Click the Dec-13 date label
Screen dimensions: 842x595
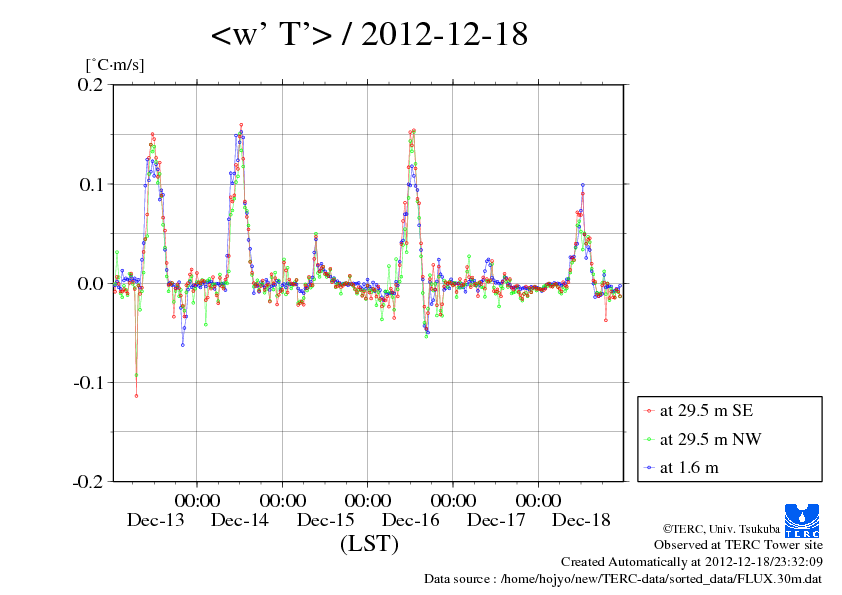155,520
